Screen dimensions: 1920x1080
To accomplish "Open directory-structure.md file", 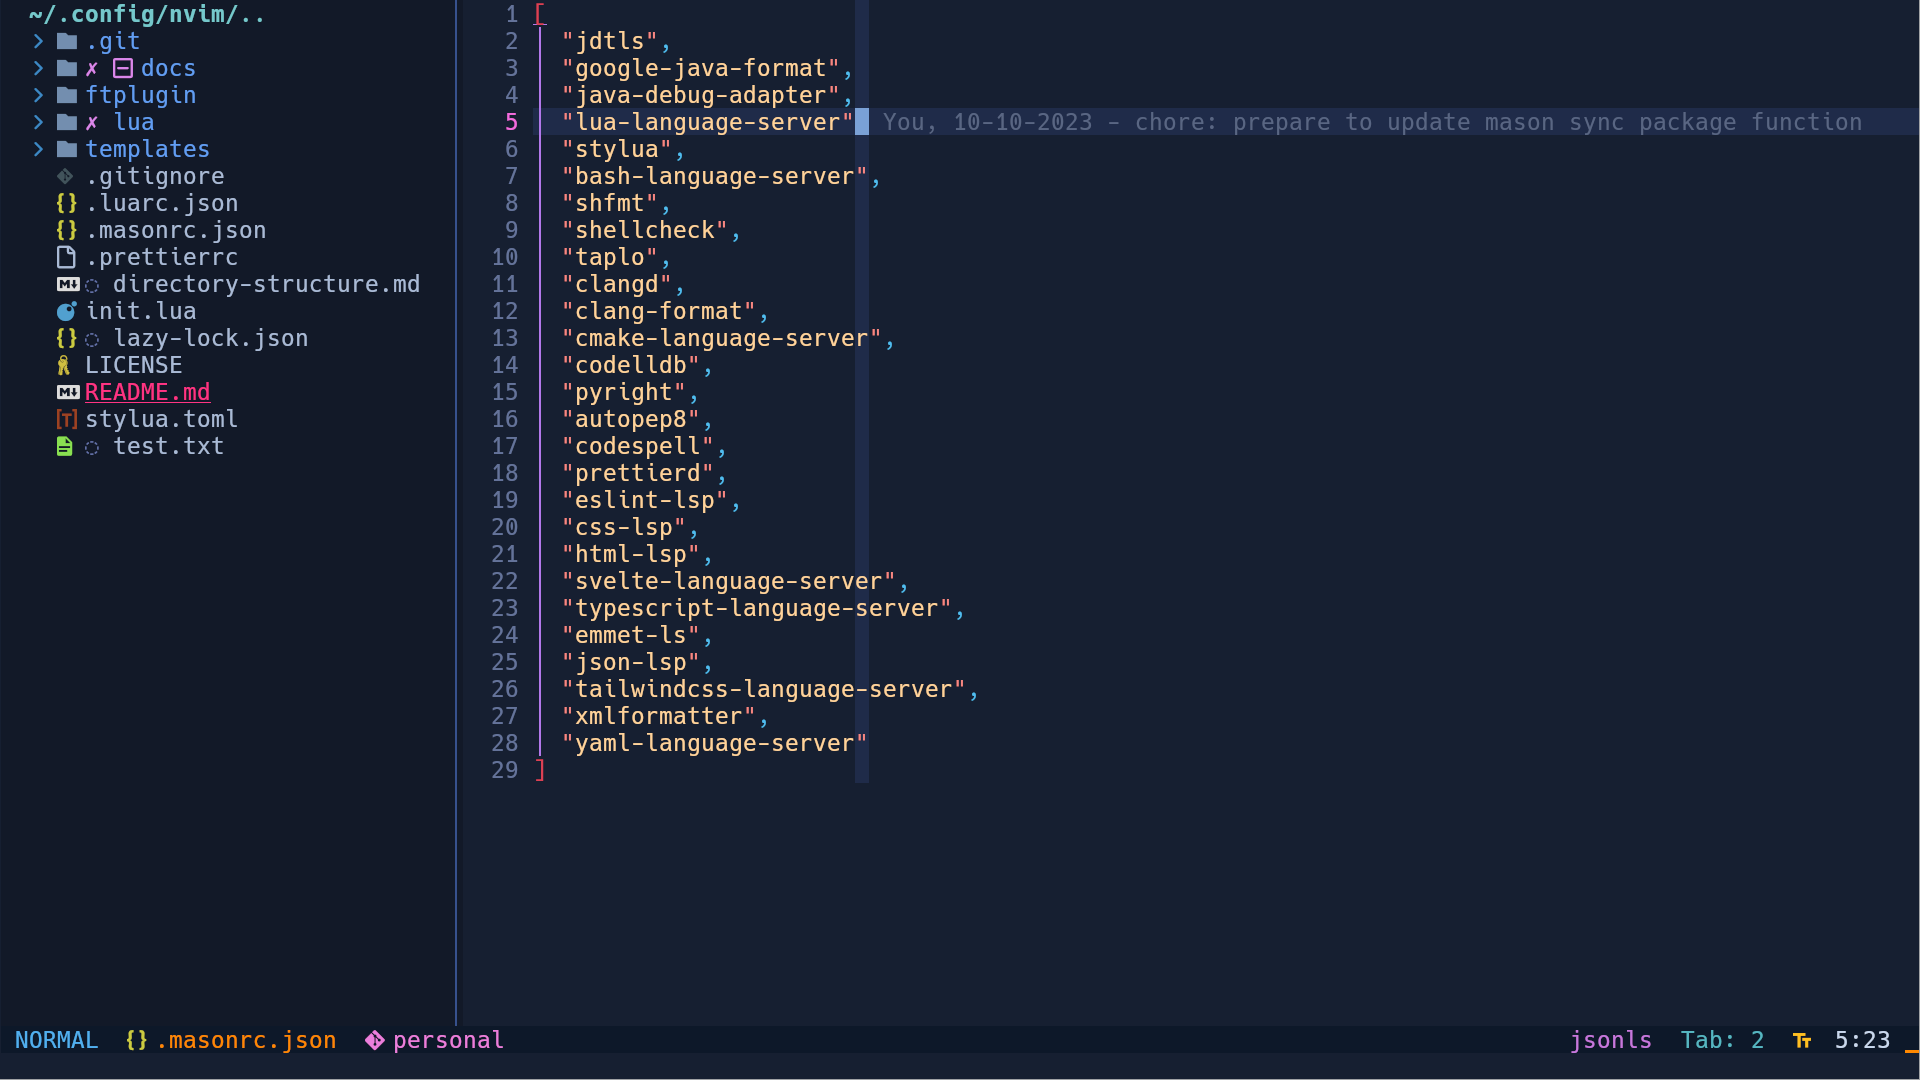I will click(266, 284).
